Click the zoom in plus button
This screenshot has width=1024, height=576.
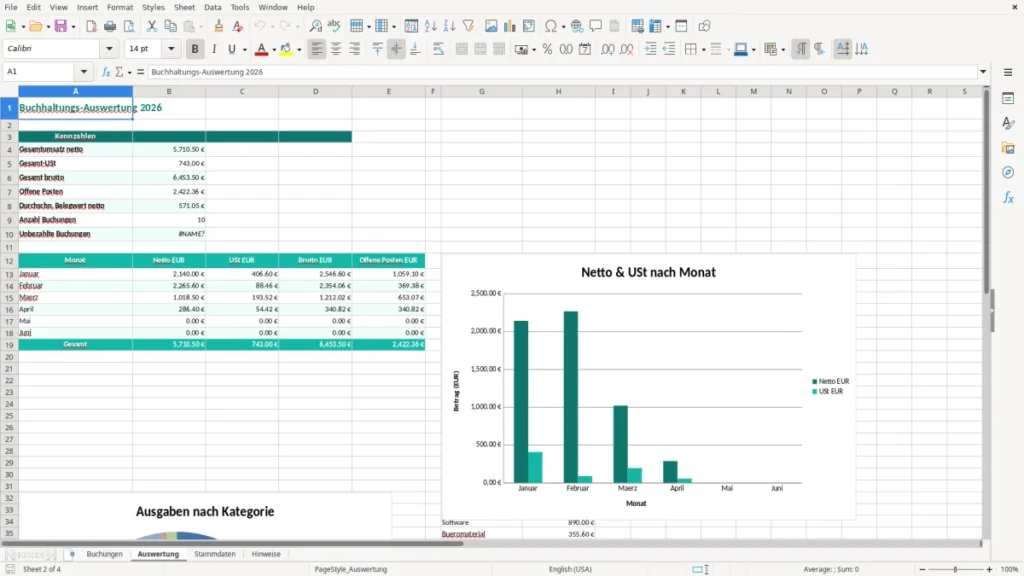(989, 569)
